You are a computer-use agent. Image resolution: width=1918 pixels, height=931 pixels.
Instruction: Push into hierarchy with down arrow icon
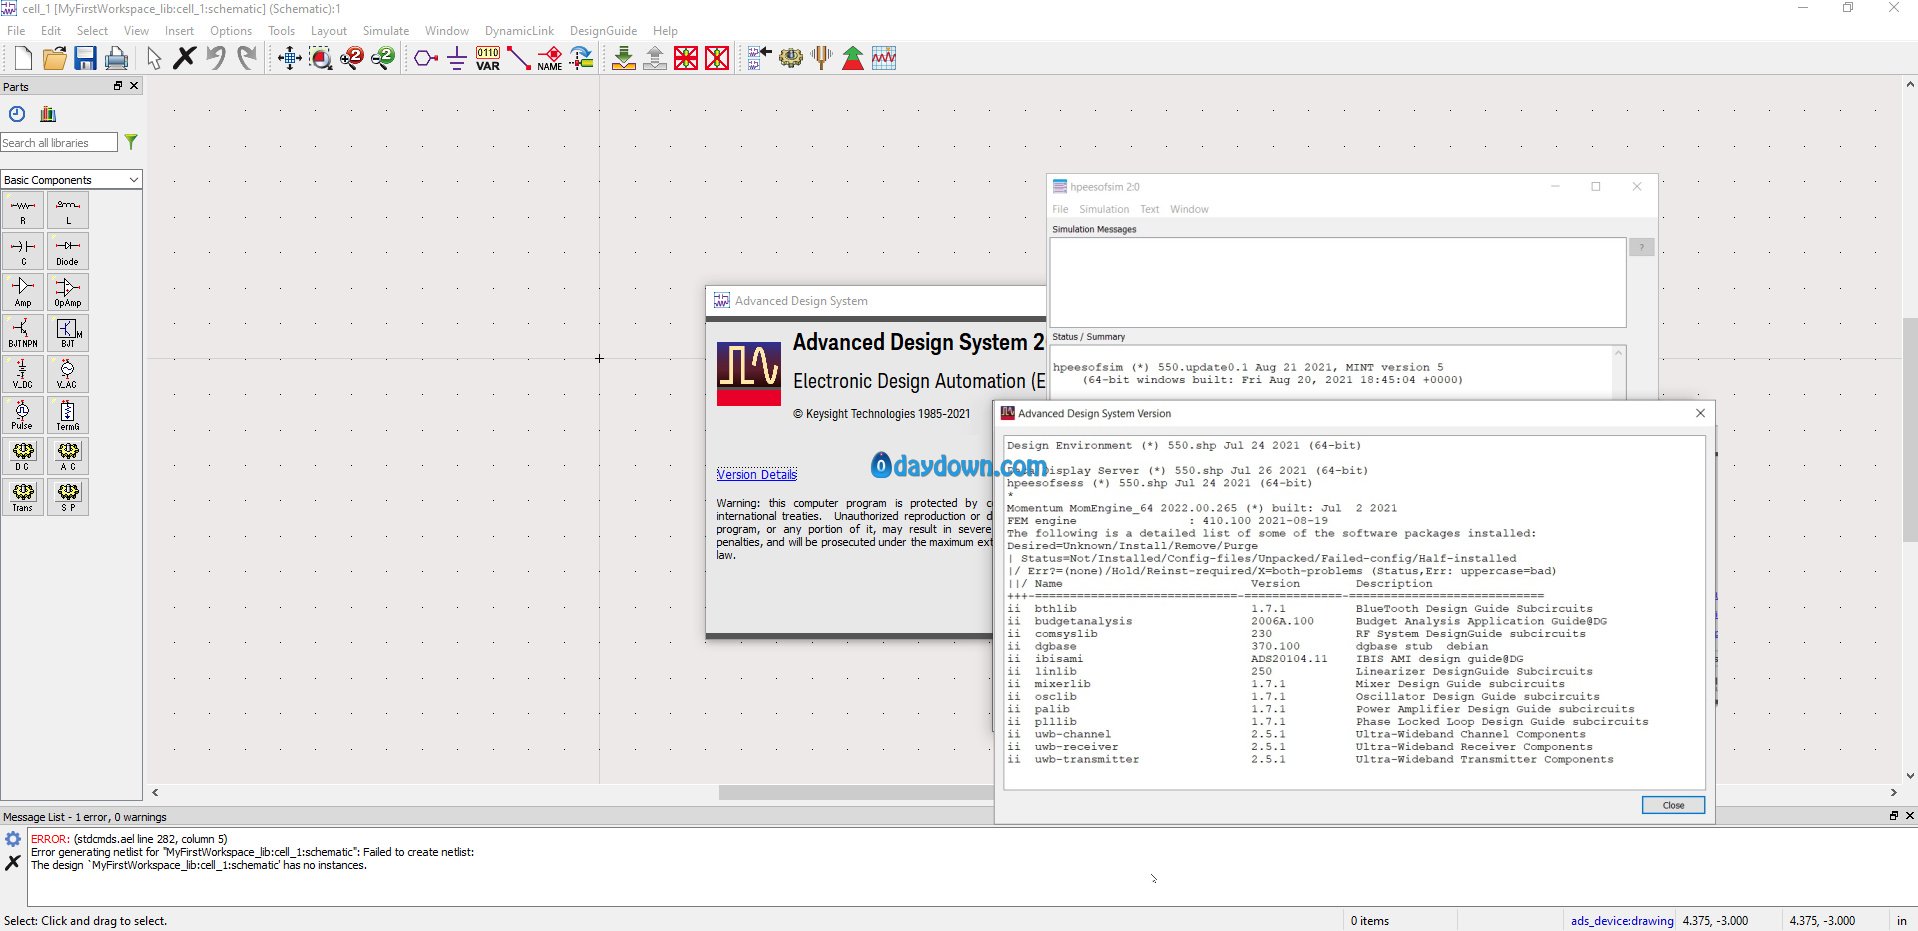click(624, 58)
